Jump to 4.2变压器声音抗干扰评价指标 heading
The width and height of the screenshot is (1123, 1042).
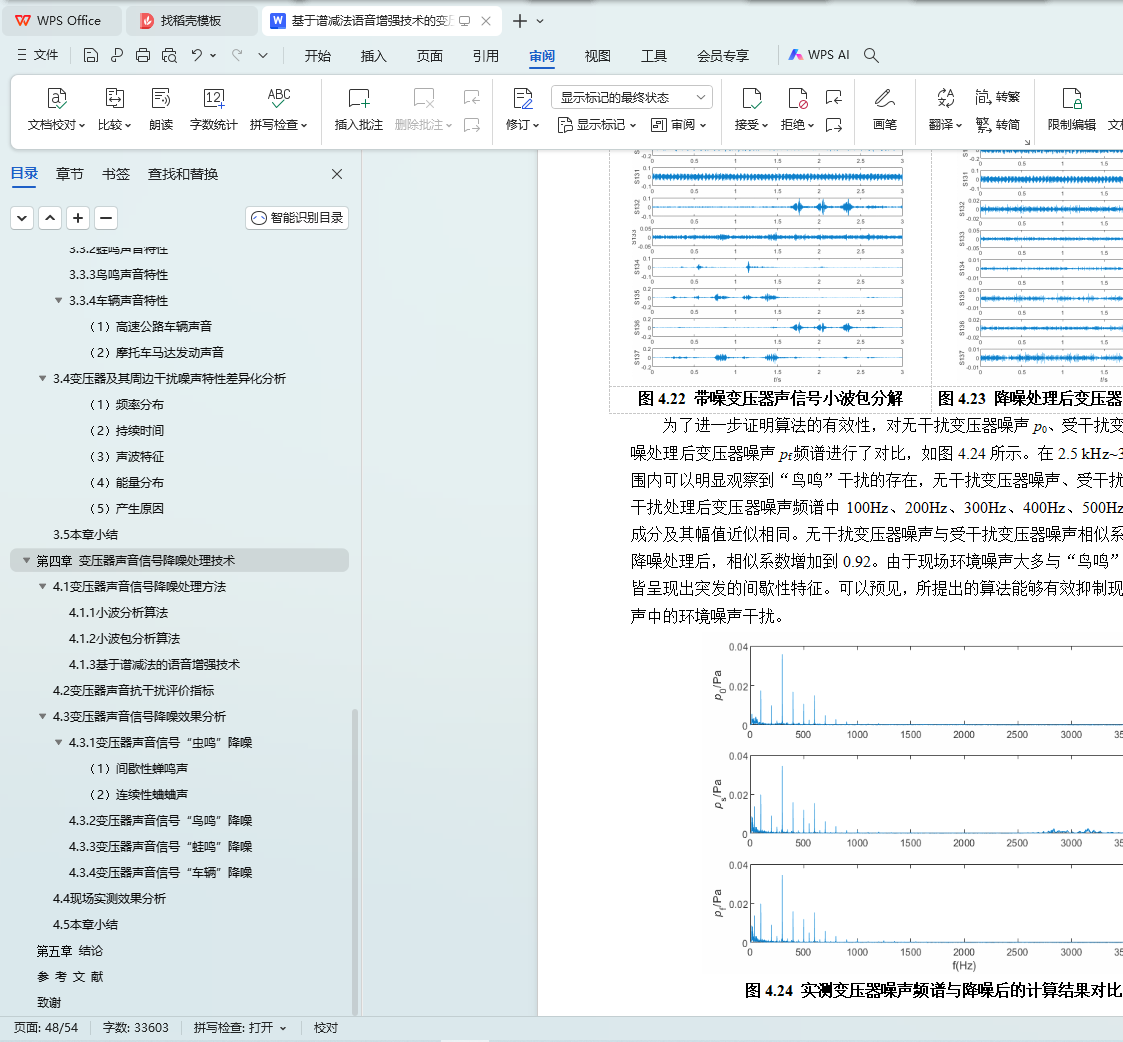(133, 690)
